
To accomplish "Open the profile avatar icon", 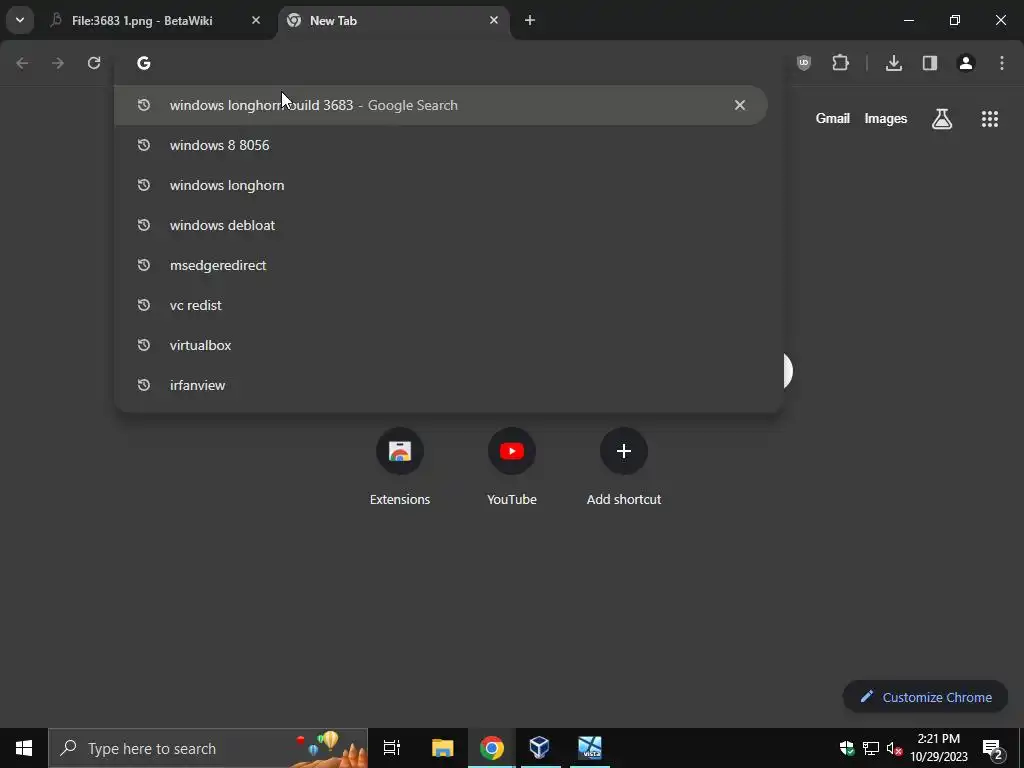I will click(966, 63).
